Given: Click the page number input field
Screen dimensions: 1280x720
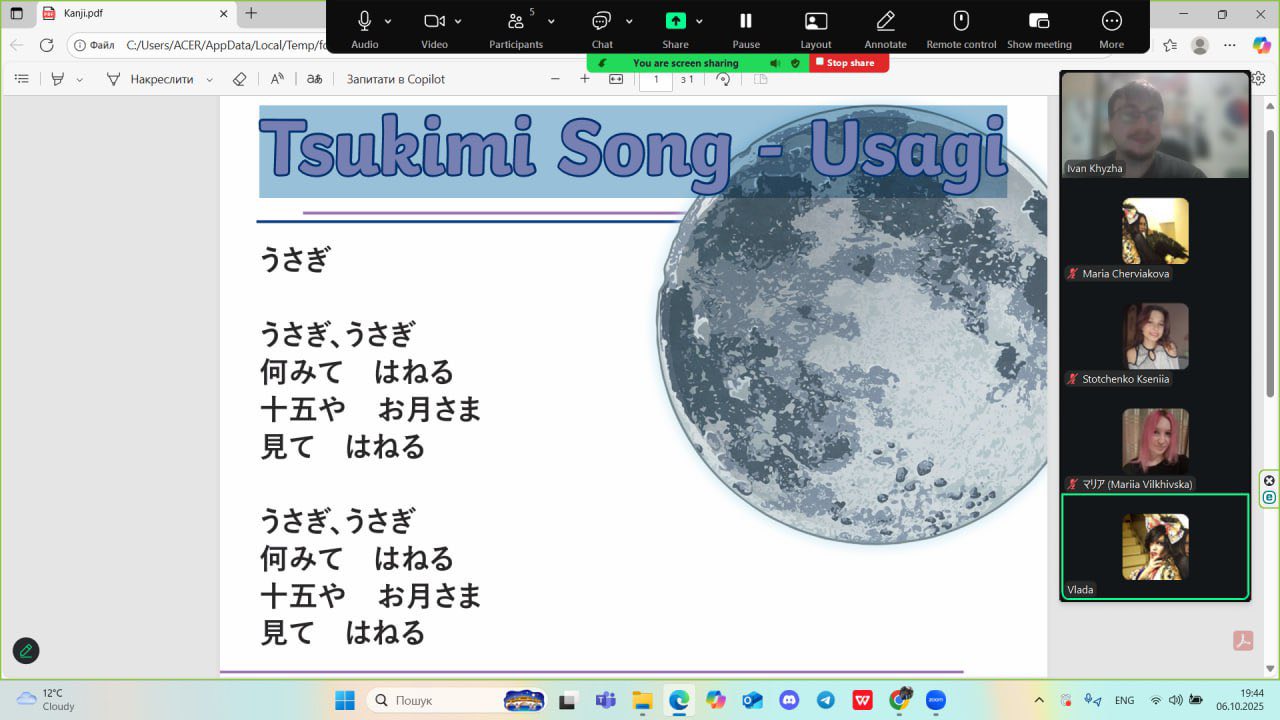Looking at the screenshot, I should [x=656, y=79].
